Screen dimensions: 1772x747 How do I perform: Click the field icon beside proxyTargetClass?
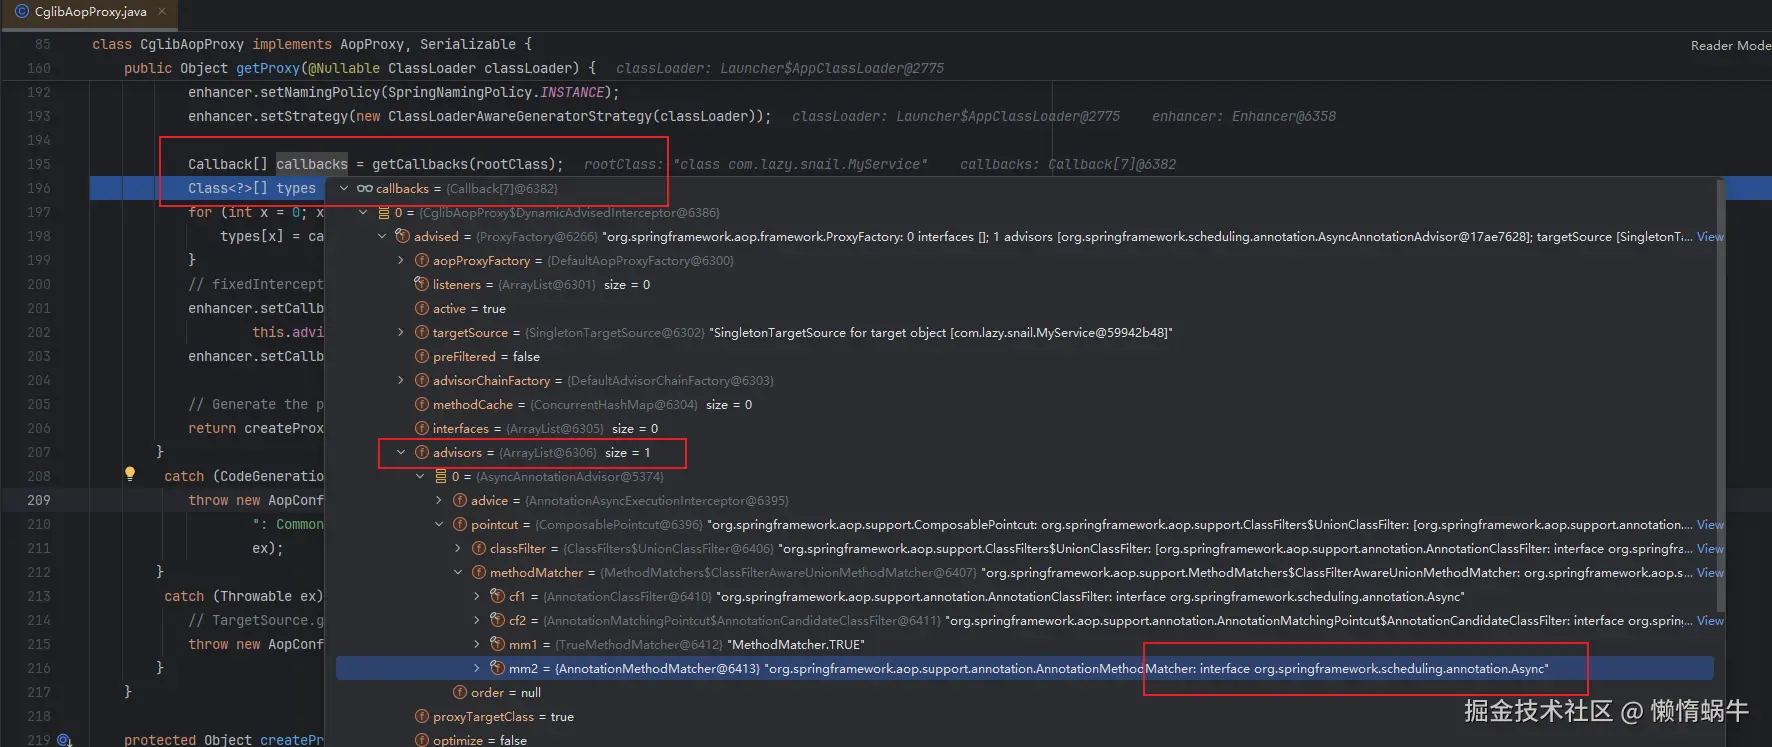pyautogui.click(x=421, y=716)
